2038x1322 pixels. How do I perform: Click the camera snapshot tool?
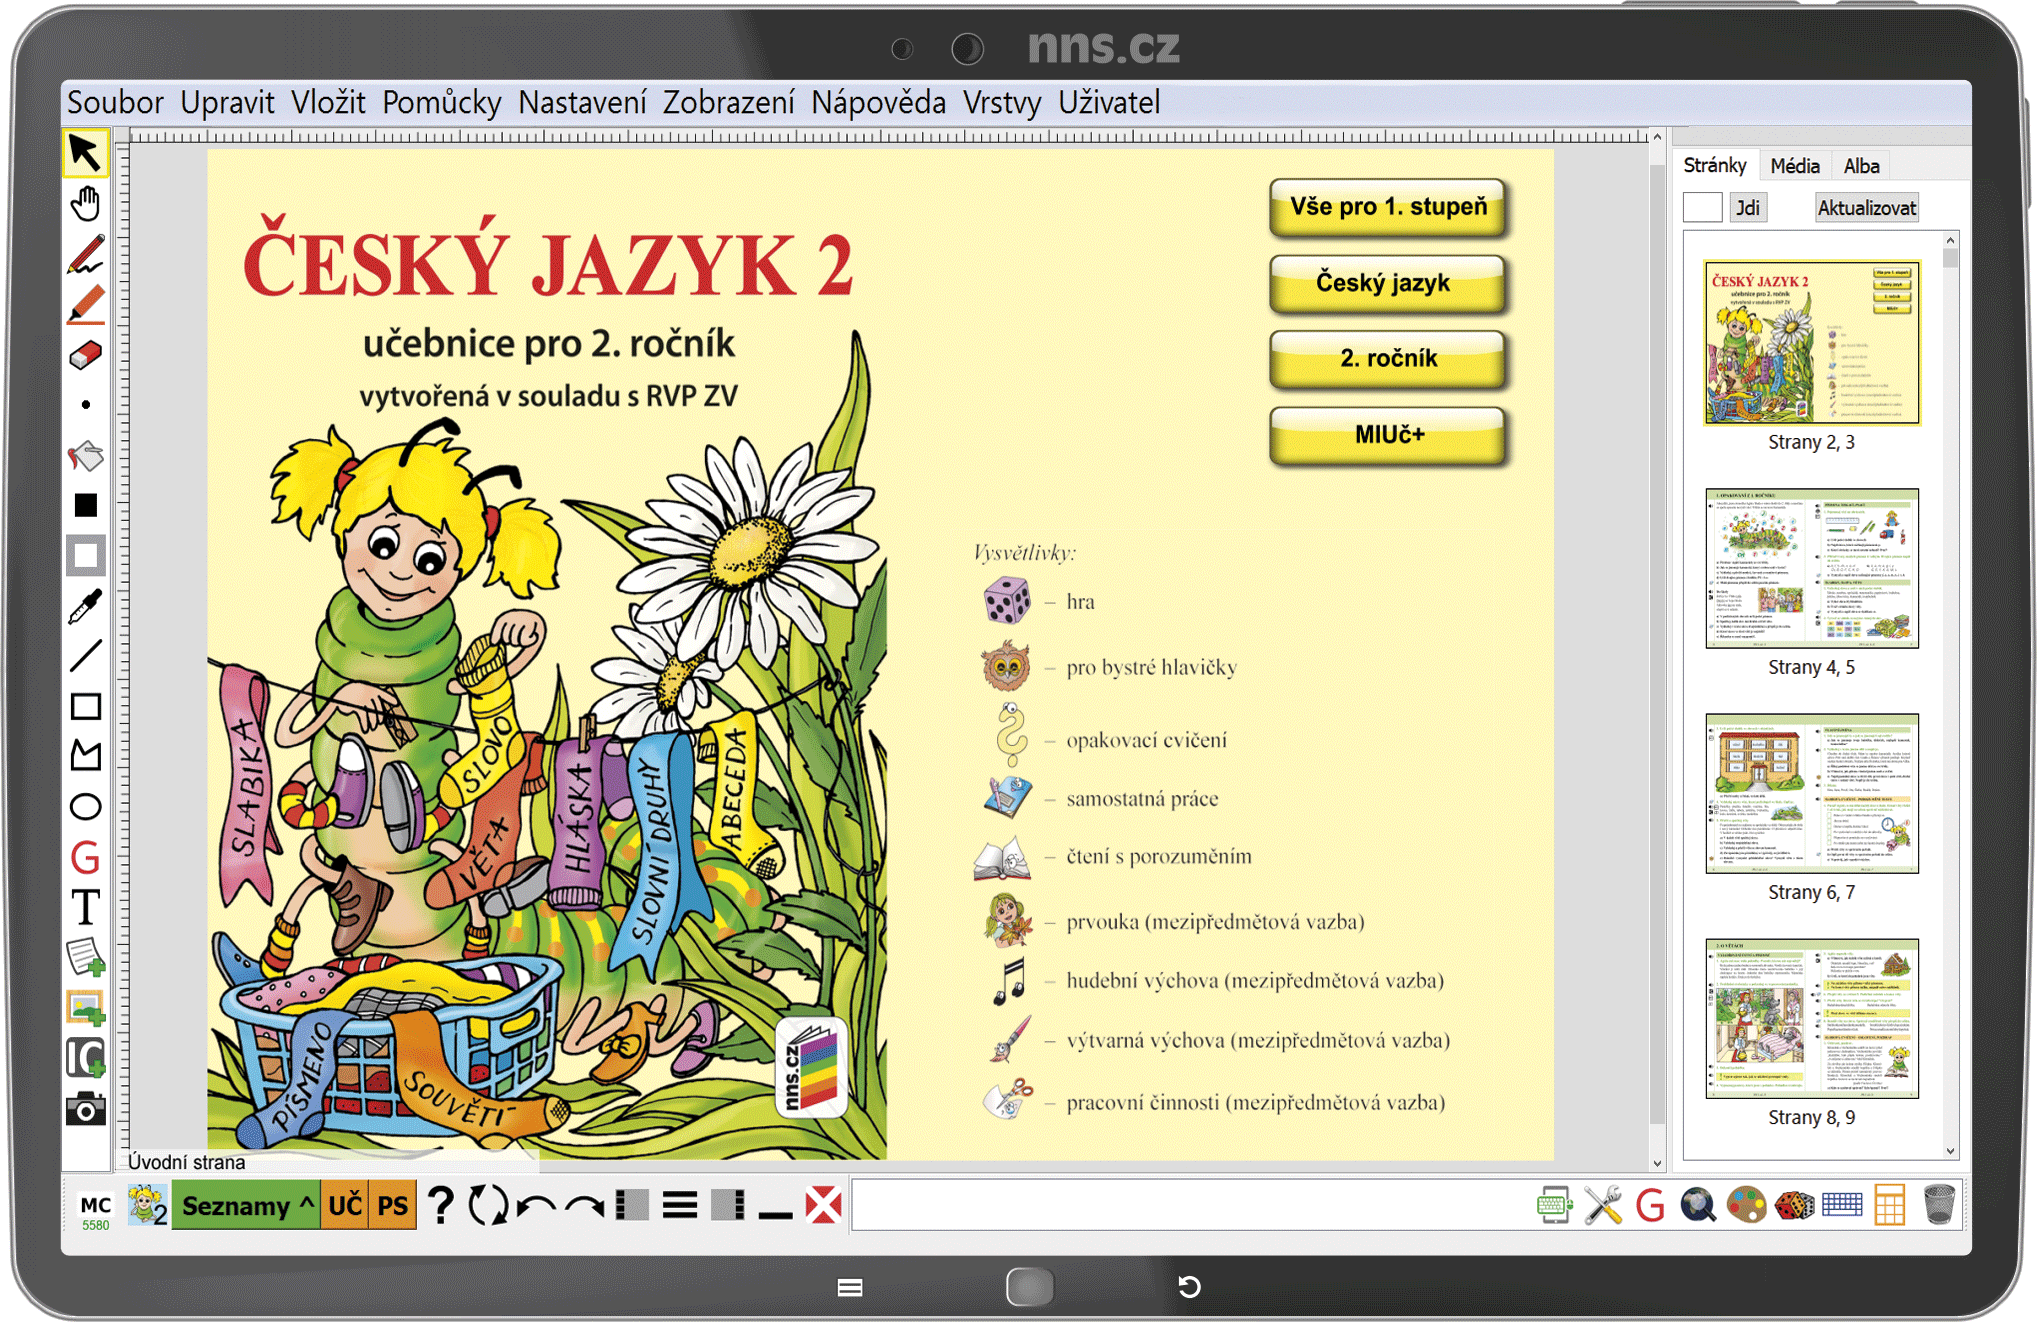[x=86, y=1109]
